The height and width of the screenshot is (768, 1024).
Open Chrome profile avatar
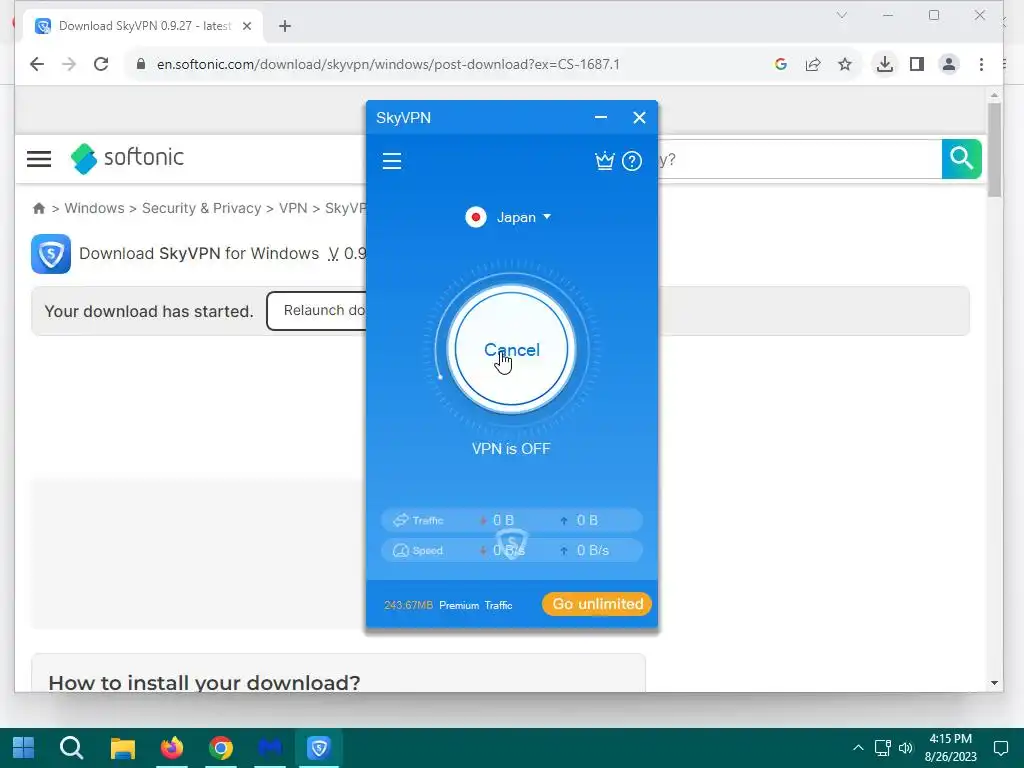949,64
